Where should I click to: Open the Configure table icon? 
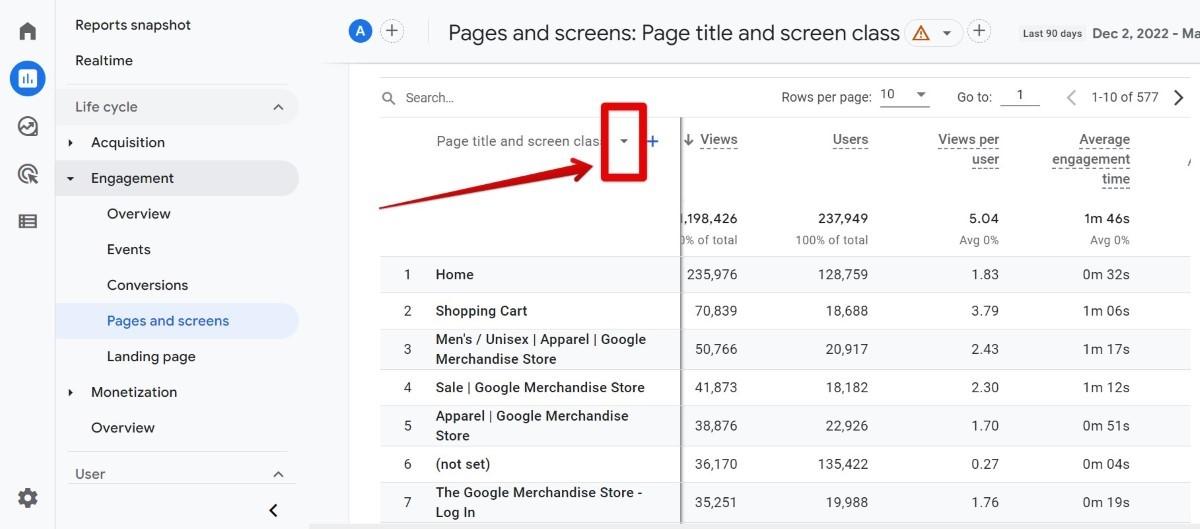27,222
